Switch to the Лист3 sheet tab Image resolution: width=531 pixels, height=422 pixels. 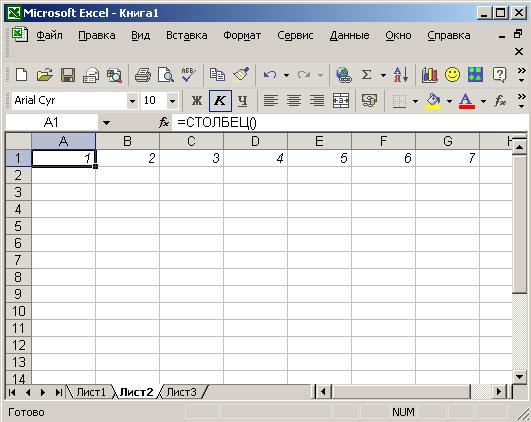click(182, 392)
